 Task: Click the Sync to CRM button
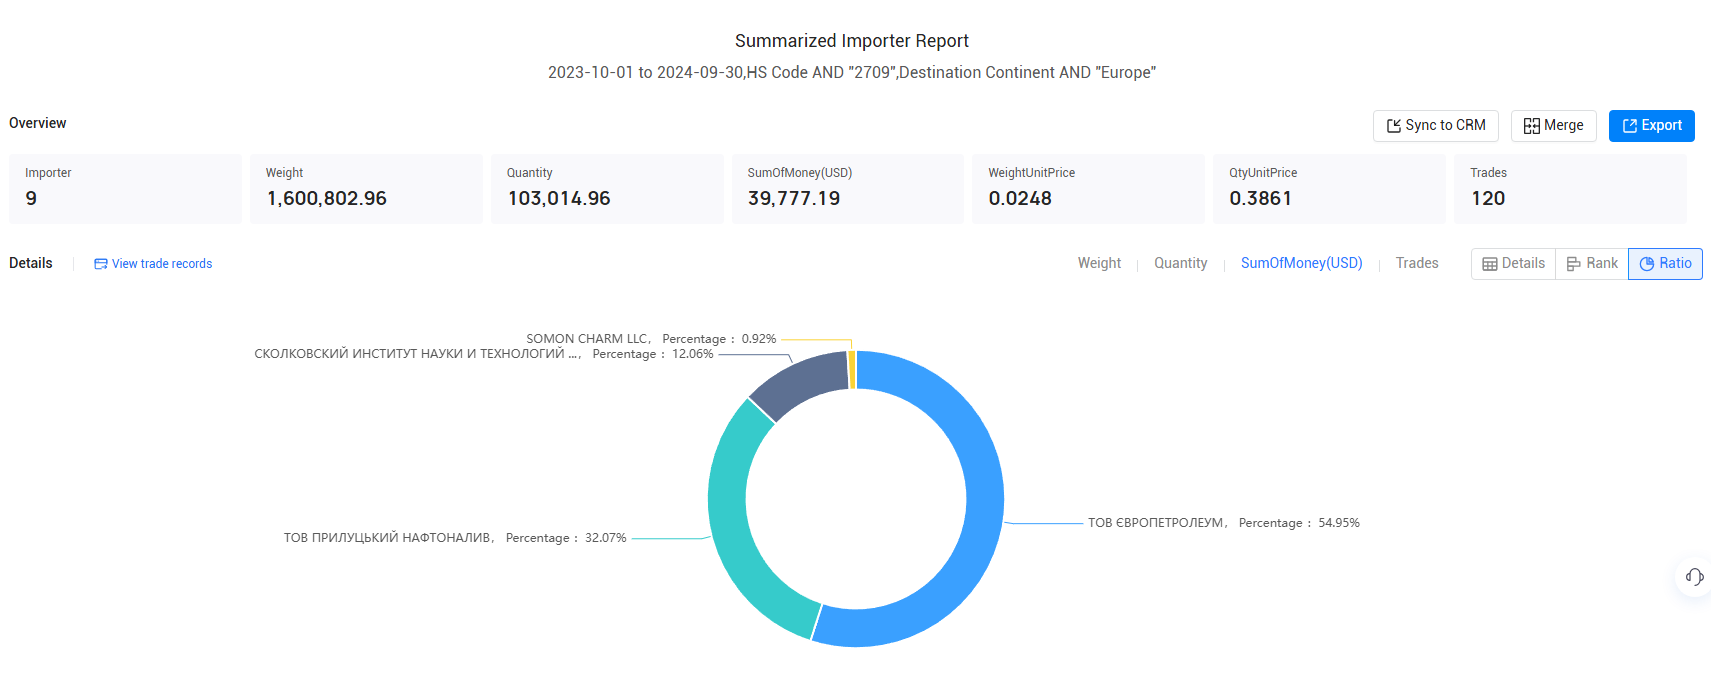pos(1435,126)
